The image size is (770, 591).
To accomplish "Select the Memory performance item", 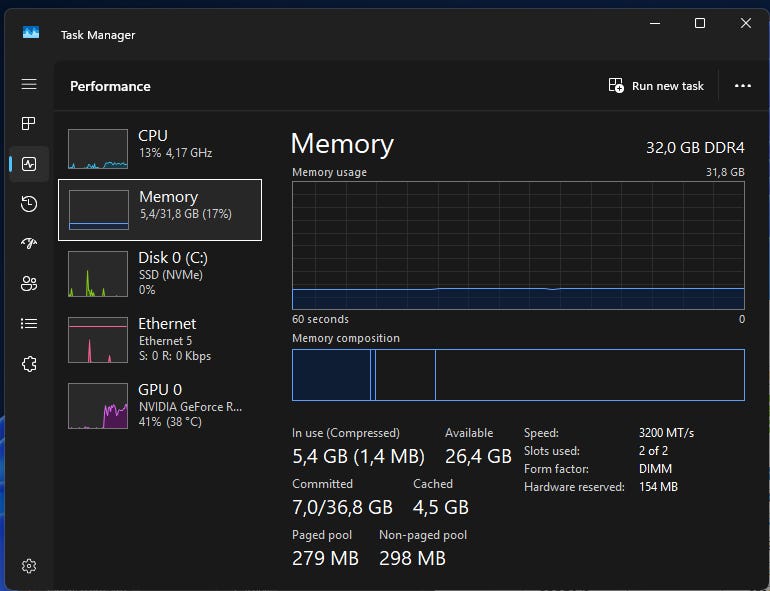I will (x=160, y=210).
